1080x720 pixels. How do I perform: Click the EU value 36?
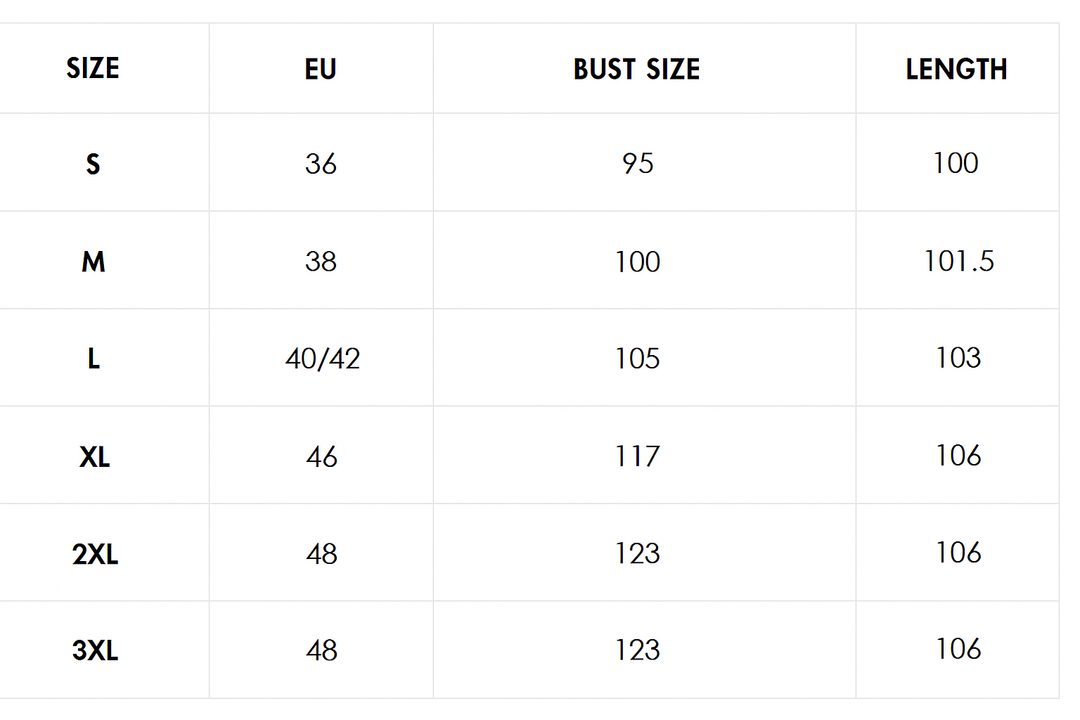pos(321,164)
